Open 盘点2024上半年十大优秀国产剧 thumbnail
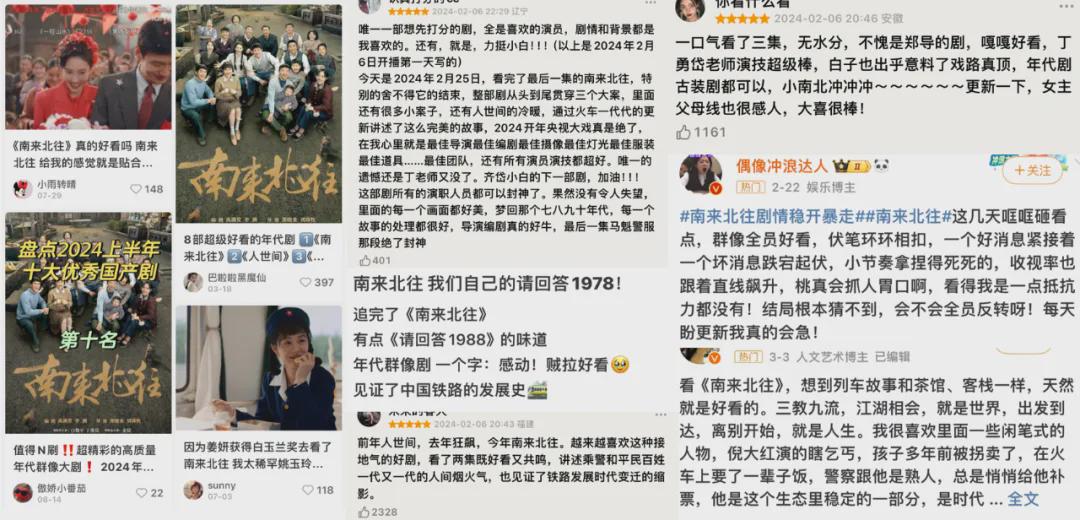This screenshot has width=1080, height=520. [x=88, y=322]
